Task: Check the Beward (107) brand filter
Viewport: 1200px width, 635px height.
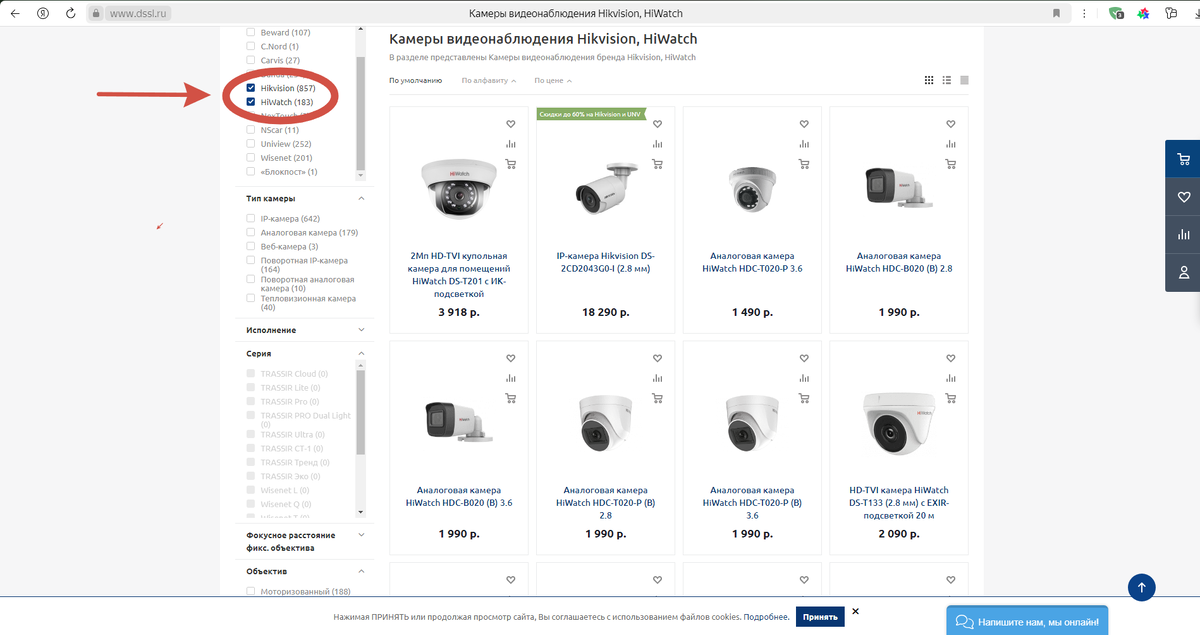Action: click(251, 33)
